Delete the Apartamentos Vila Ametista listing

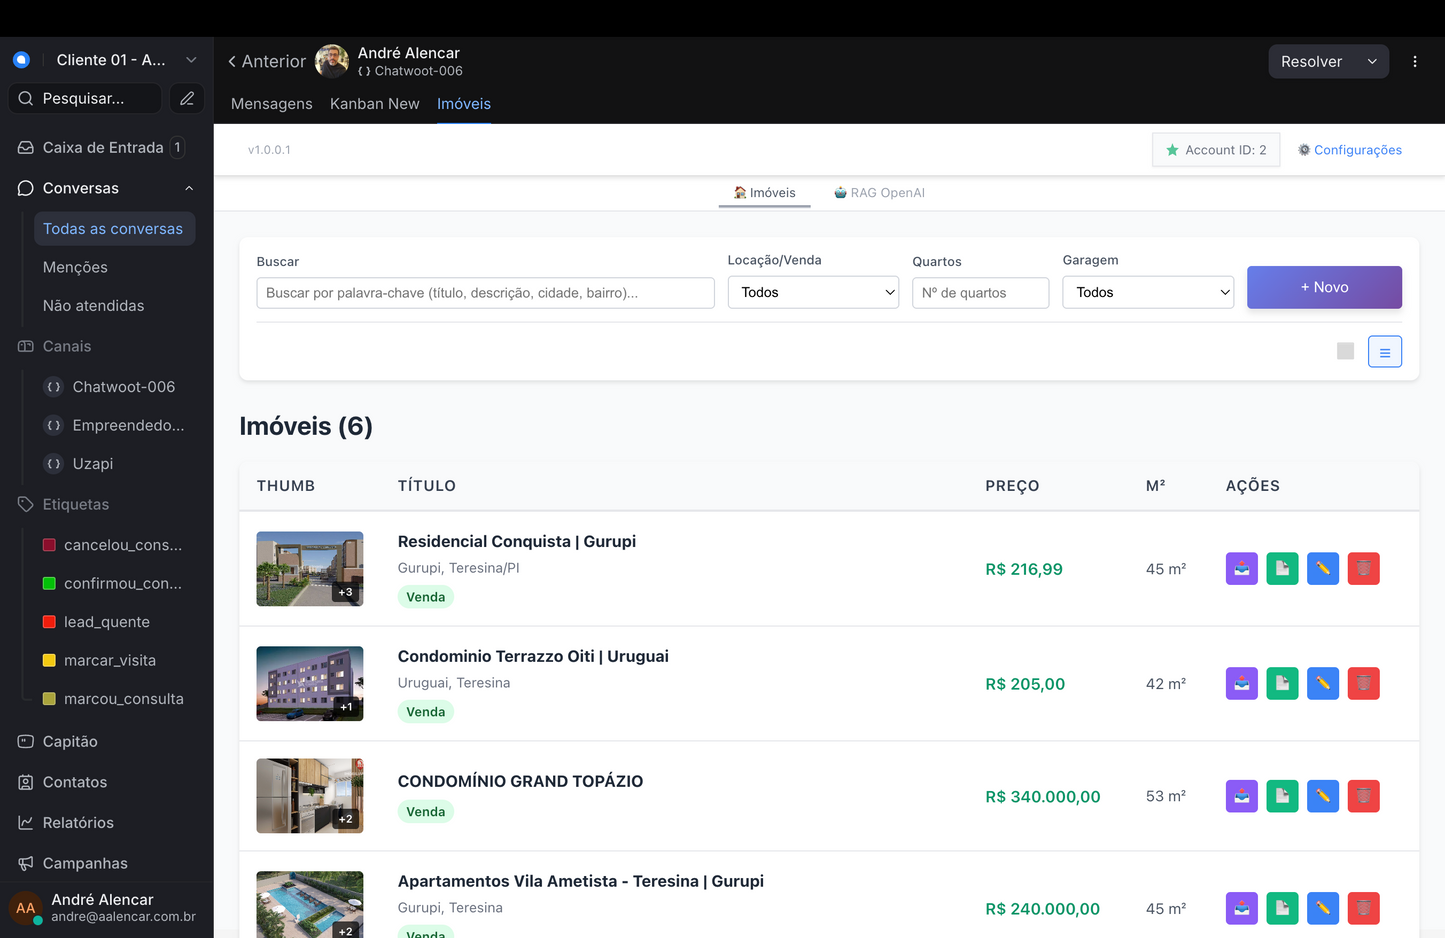[1363, 908]
